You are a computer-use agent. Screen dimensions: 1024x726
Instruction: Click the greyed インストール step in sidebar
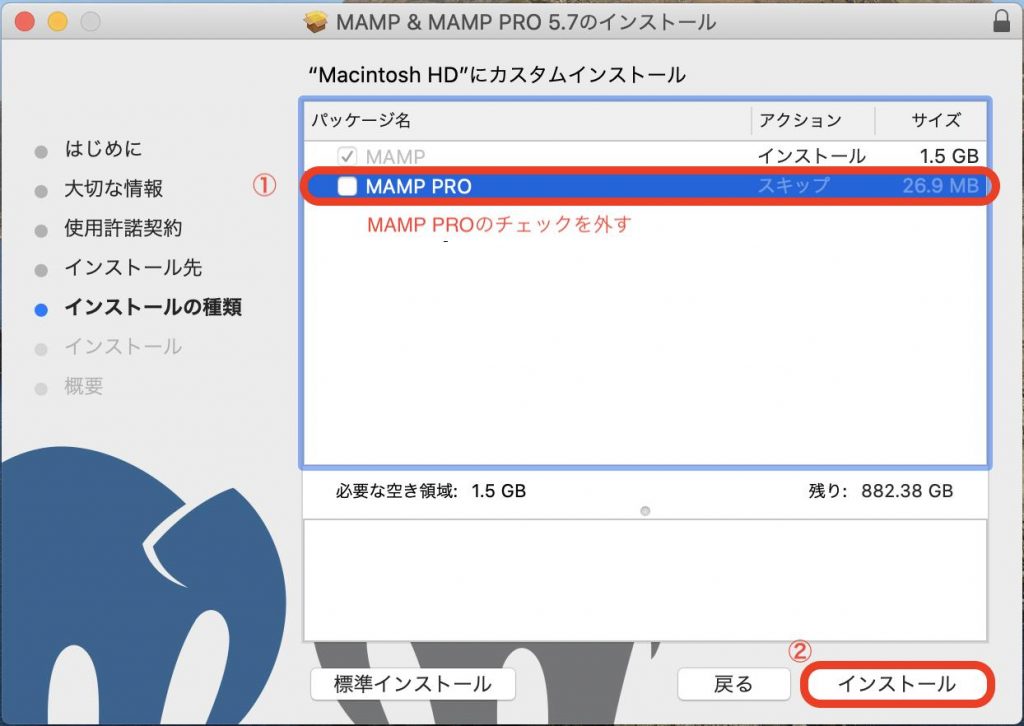(123, 347)
